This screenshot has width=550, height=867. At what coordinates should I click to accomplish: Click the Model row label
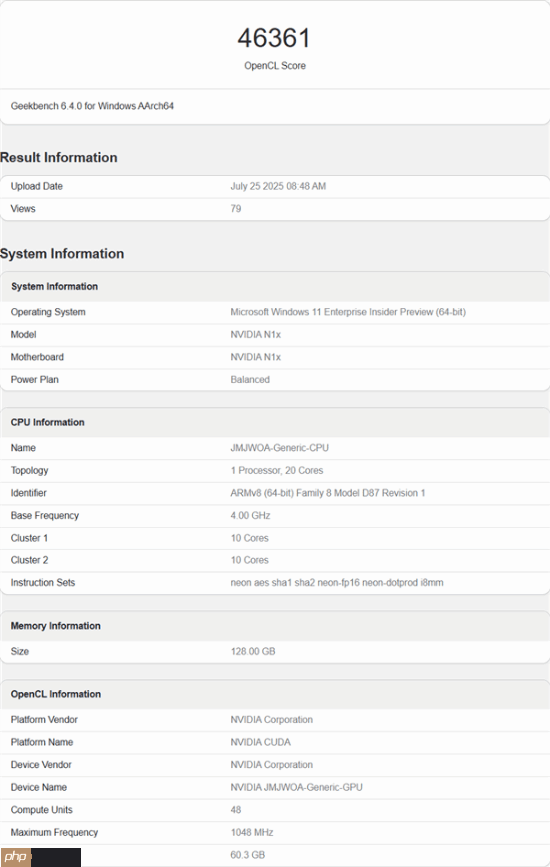[23, 335]
